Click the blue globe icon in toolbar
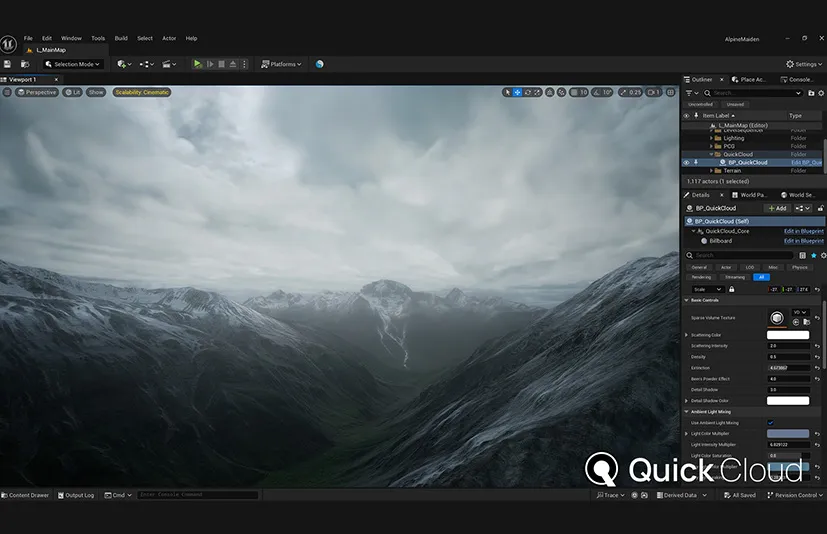The image size is (827, 534). [x=320, y=64]
